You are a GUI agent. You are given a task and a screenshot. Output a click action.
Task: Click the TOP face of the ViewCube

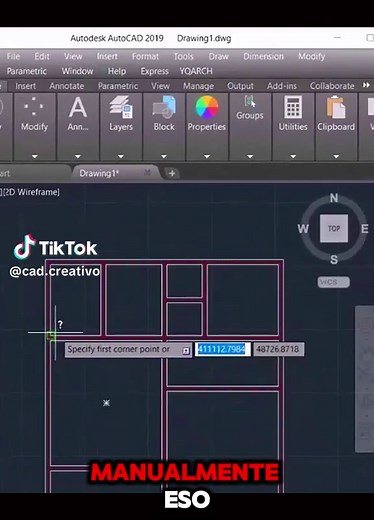(334, 228)
